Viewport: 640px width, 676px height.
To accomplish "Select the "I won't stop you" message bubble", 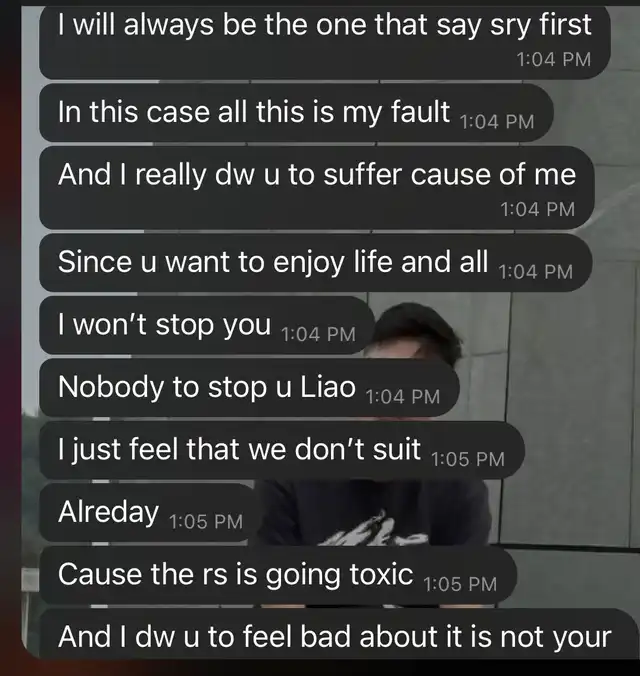I will (207, 325).
